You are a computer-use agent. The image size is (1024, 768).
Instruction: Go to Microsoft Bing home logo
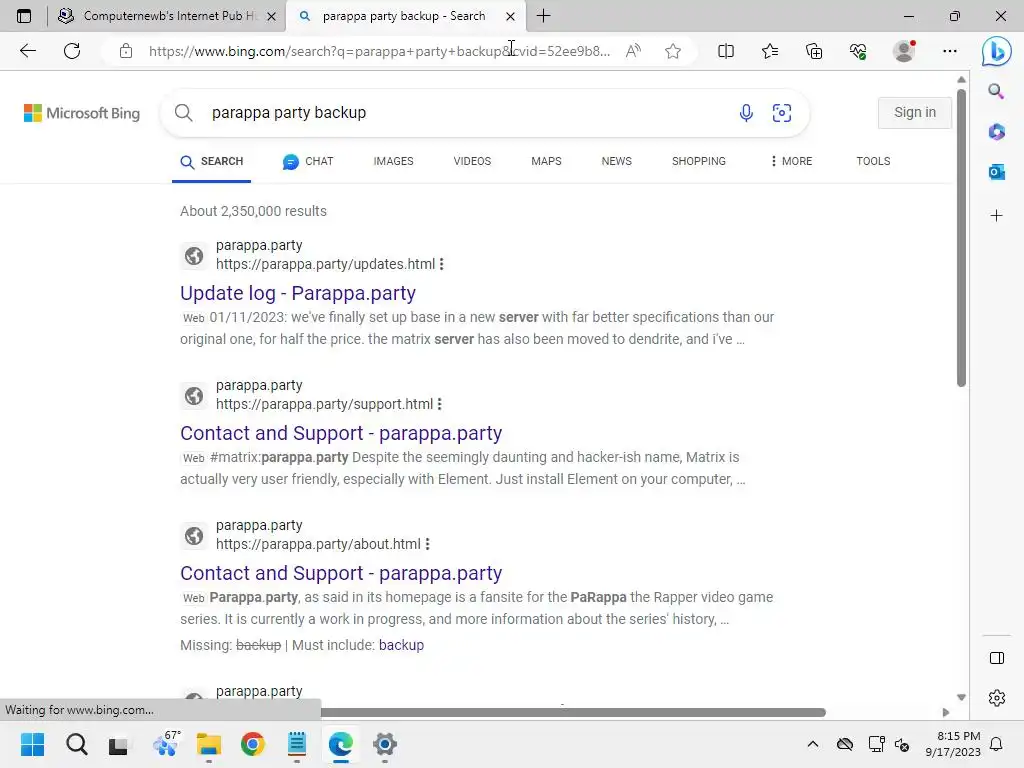click(x=82, y=113)
